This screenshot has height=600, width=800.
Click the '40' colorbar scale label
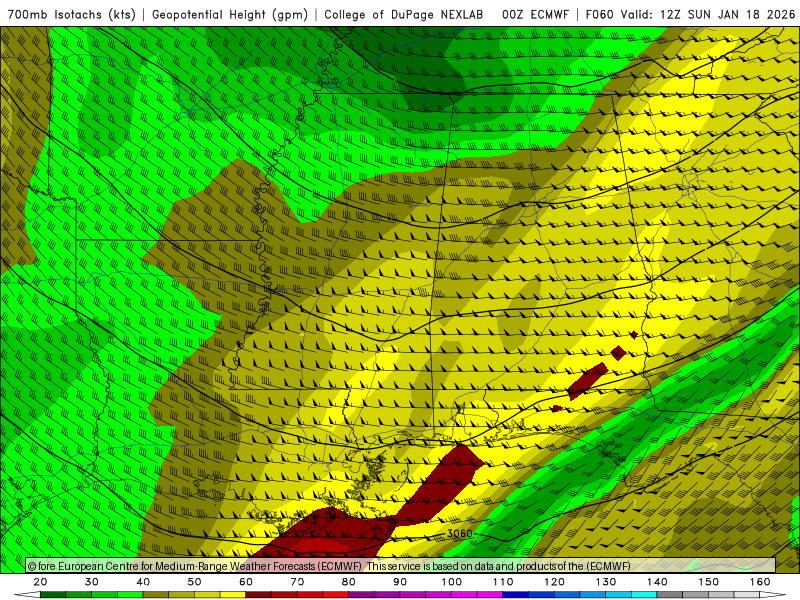pyautogui.click(x=143, y=582)
